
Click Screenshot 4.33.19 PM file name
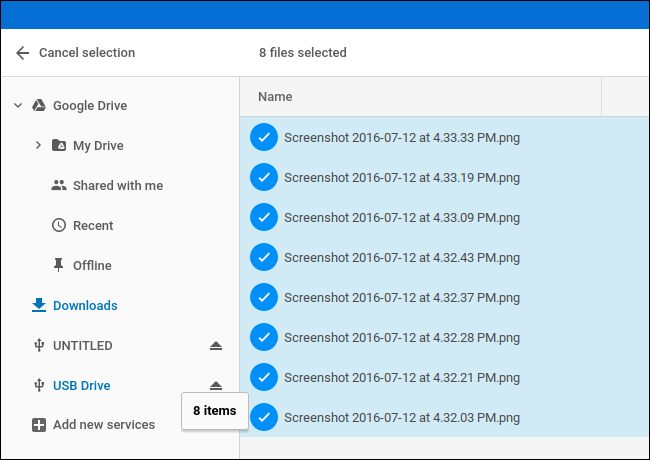point(402,177)
